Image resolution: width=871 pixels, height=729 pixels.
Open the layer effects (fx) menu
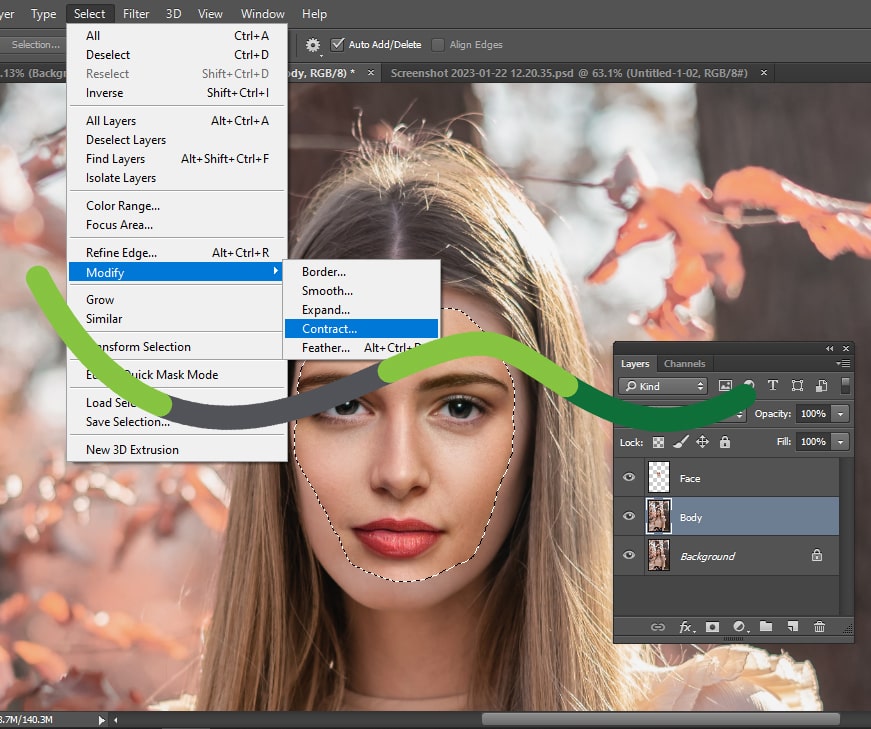point(686,627)
